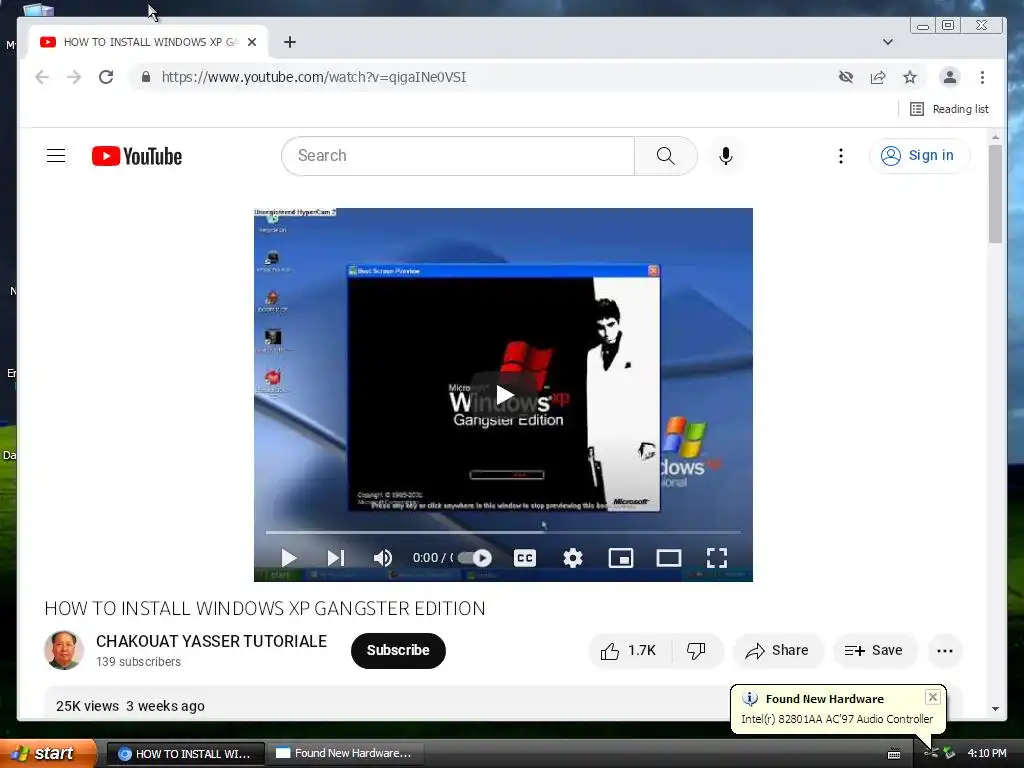The image size is (1024, 768).
Task: Open the Reading list
Action: (x=949, y=109)
